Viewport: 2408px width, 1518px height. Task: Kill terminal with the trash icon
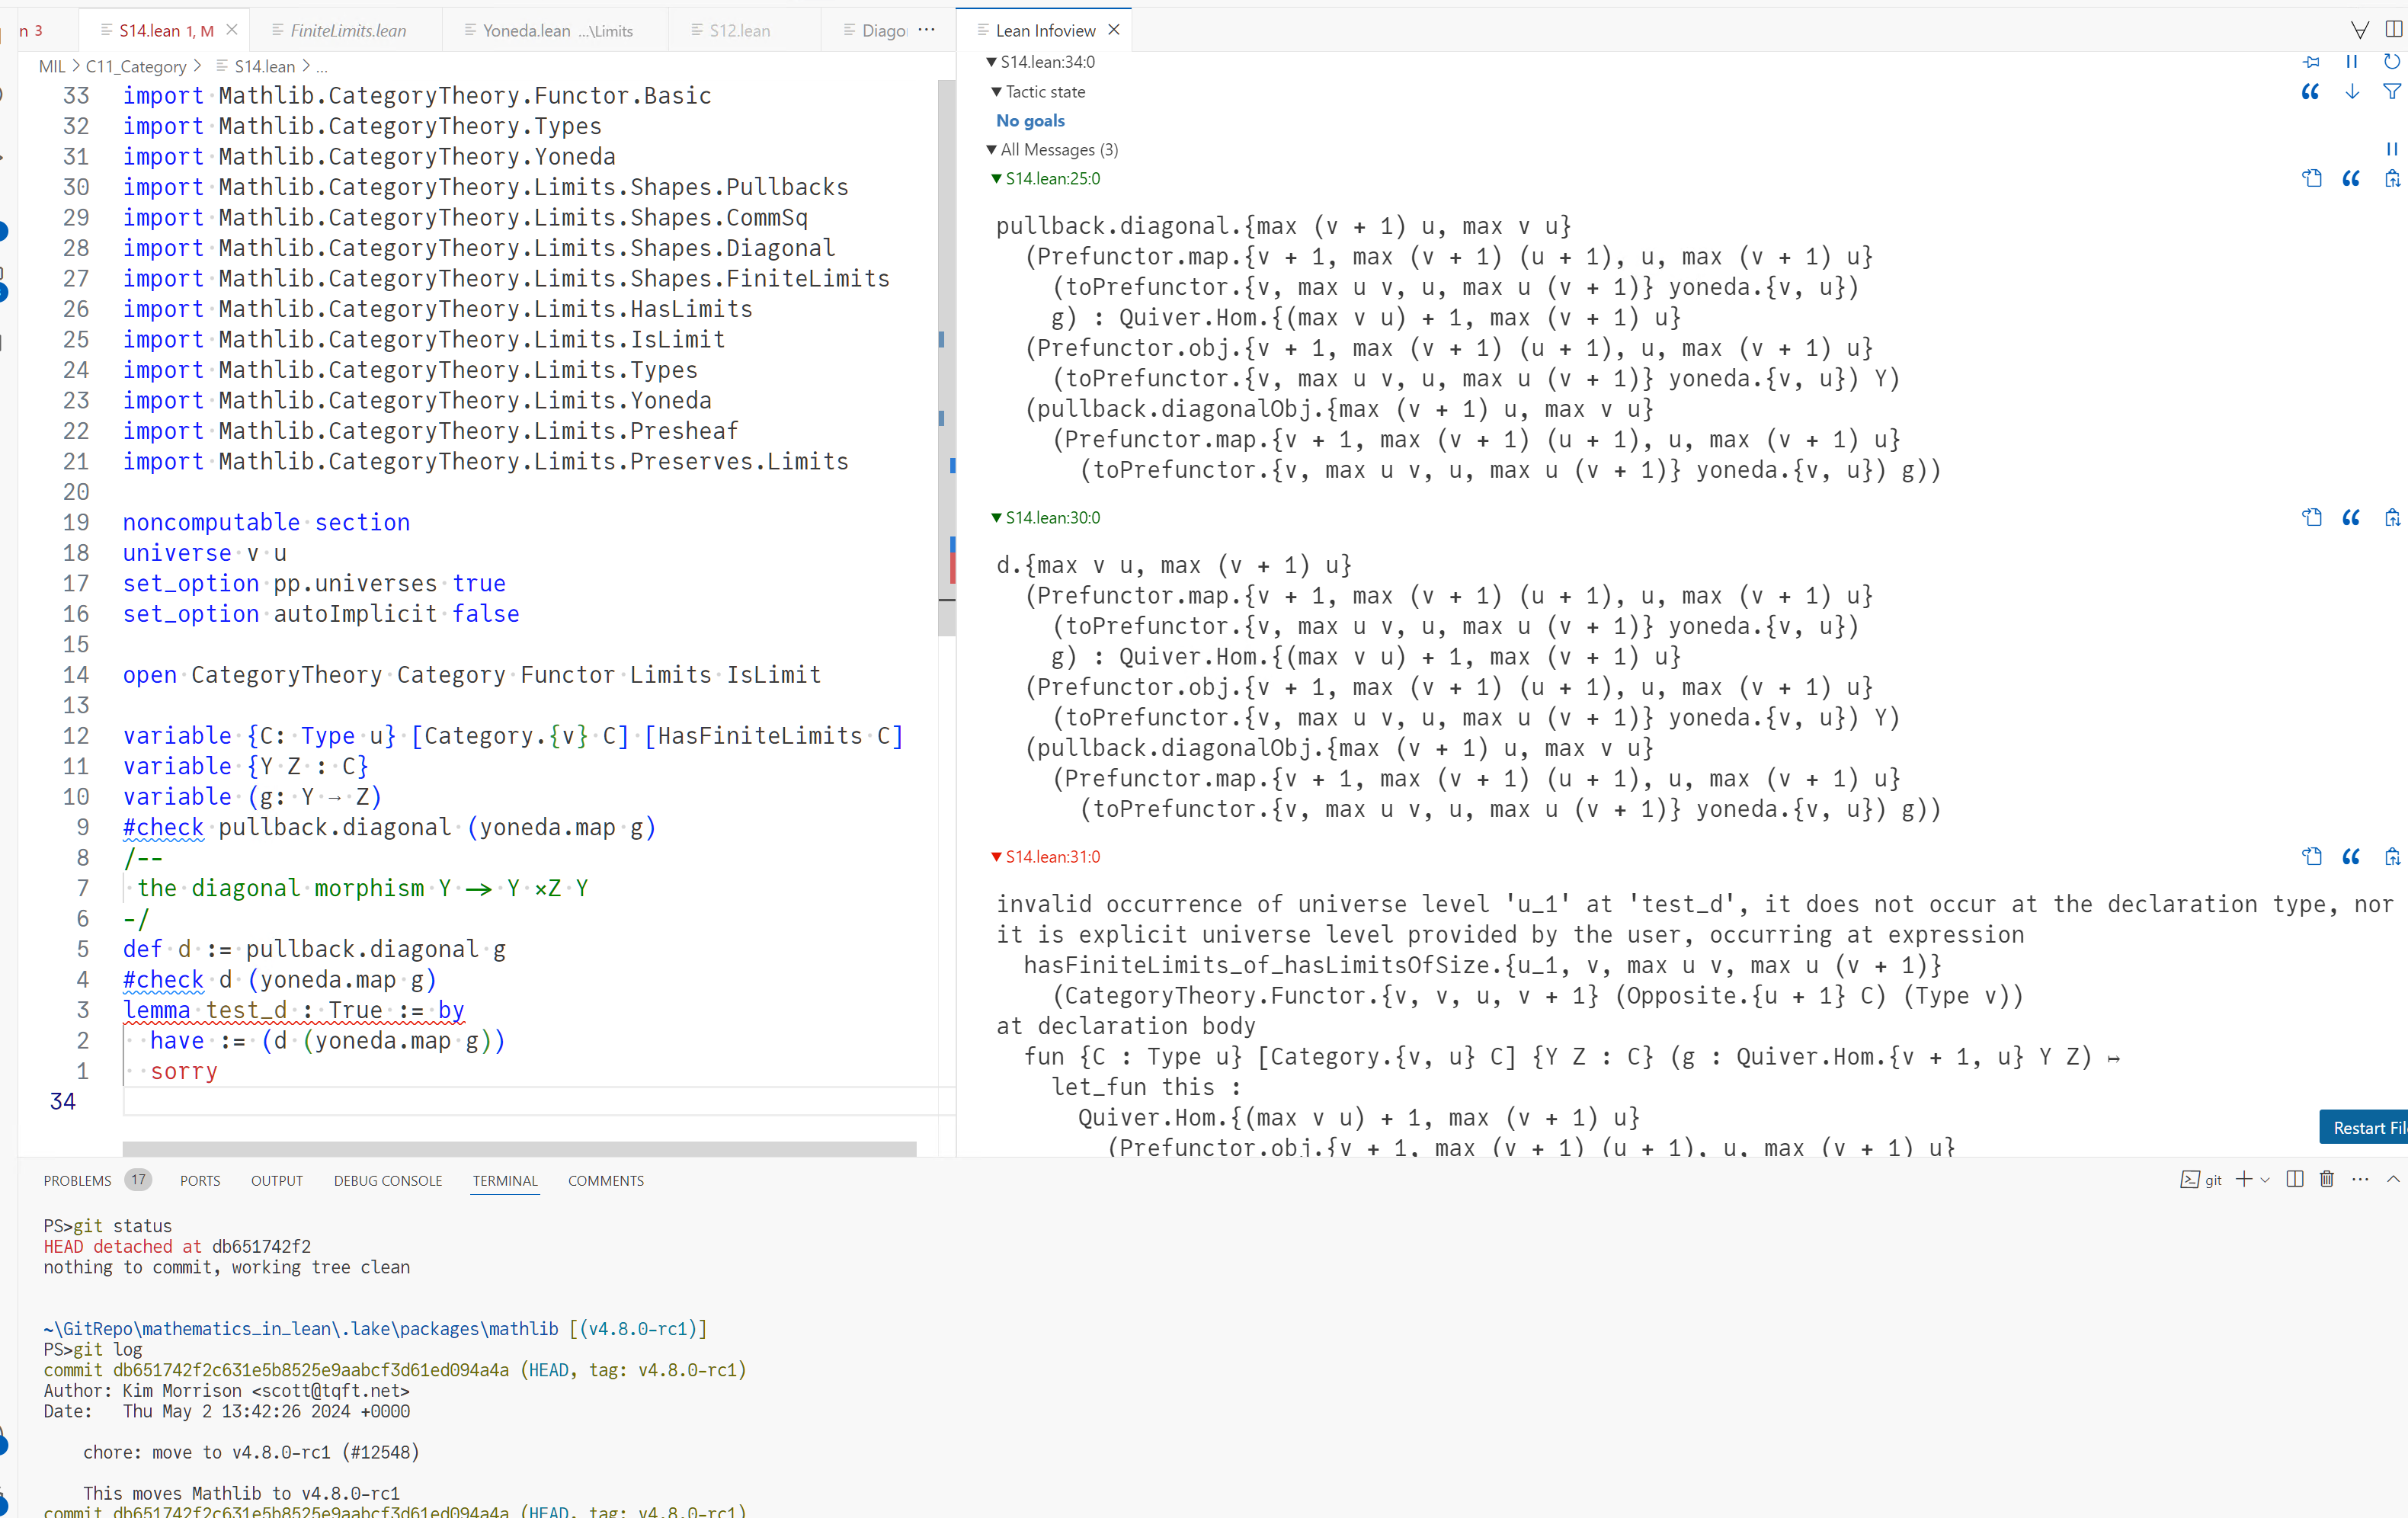coord(2327,1179)
